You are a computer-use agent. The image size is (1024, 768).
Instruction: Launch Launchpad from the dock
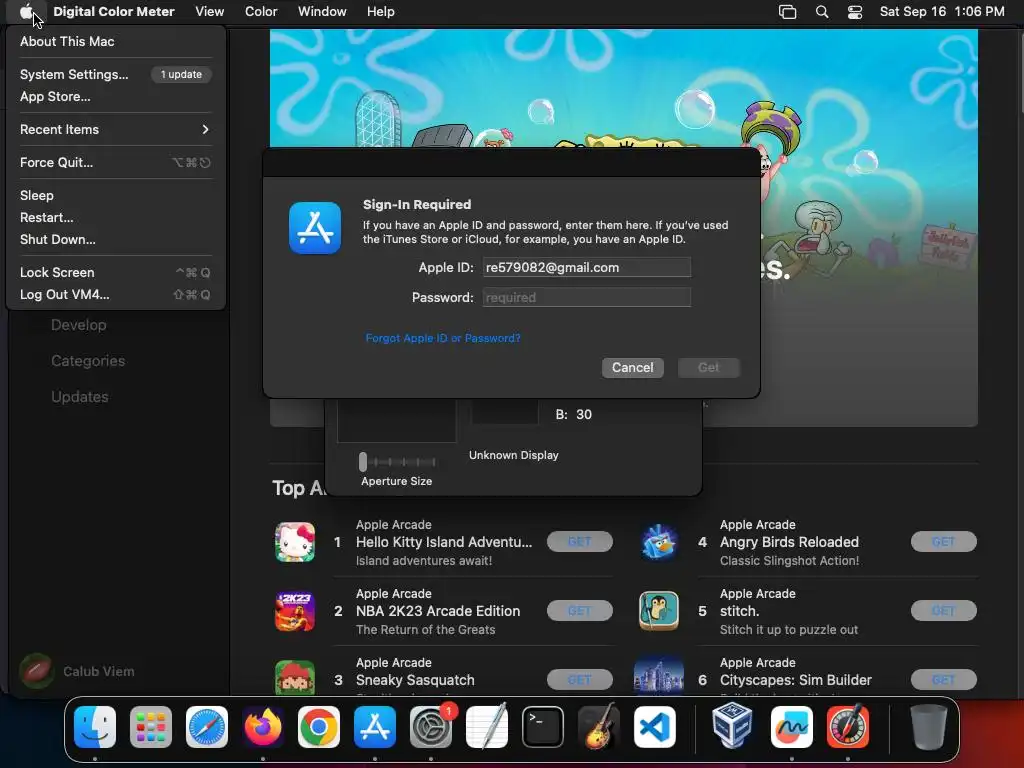pos(151,727)
